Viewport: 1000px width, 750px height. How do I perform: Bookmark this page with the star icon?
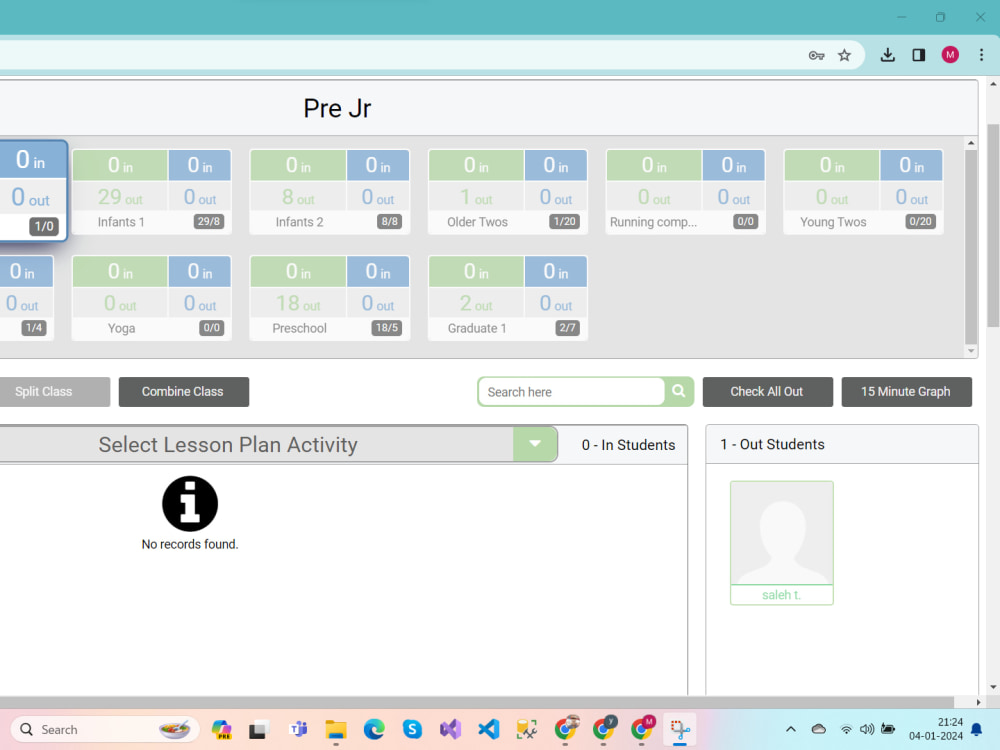[x=844, y=55]
